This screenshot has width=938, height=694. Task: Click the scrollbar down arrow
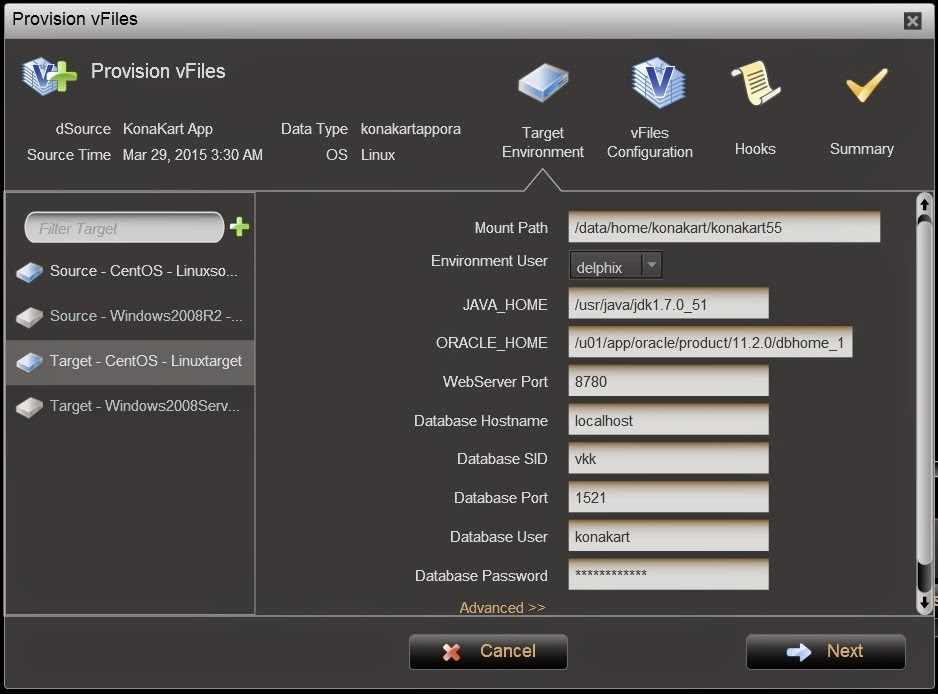(924, 602)
